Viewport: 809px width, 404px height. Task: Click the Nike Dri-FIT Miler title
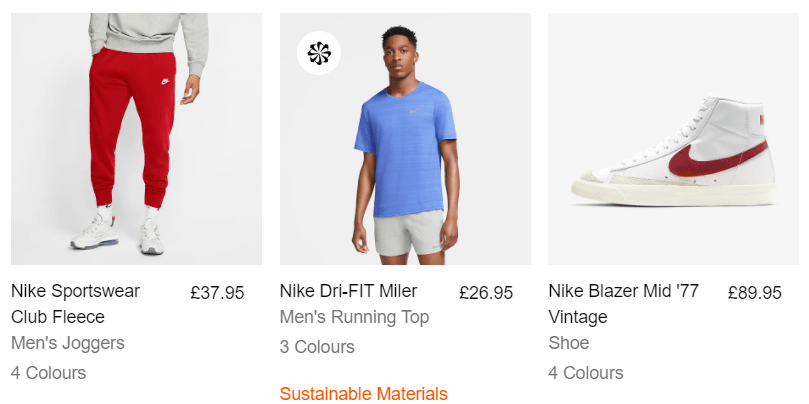pyautogui.click(x=348, y=291)
